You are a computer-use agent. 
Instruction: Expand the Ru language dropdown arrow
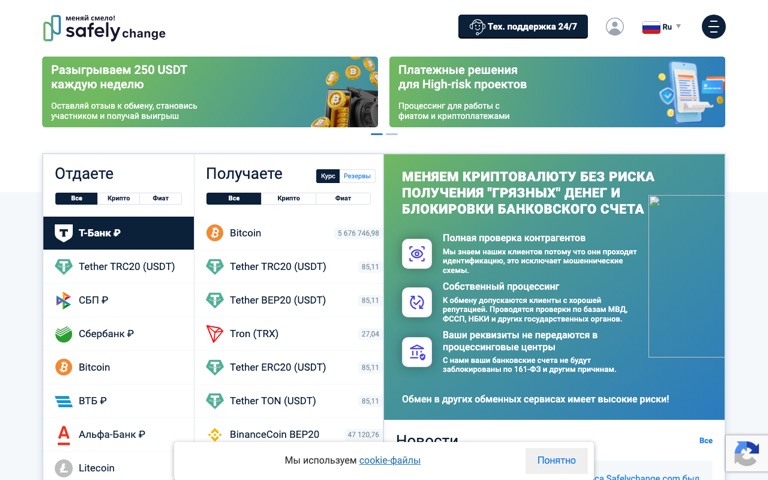pos(678,26)
